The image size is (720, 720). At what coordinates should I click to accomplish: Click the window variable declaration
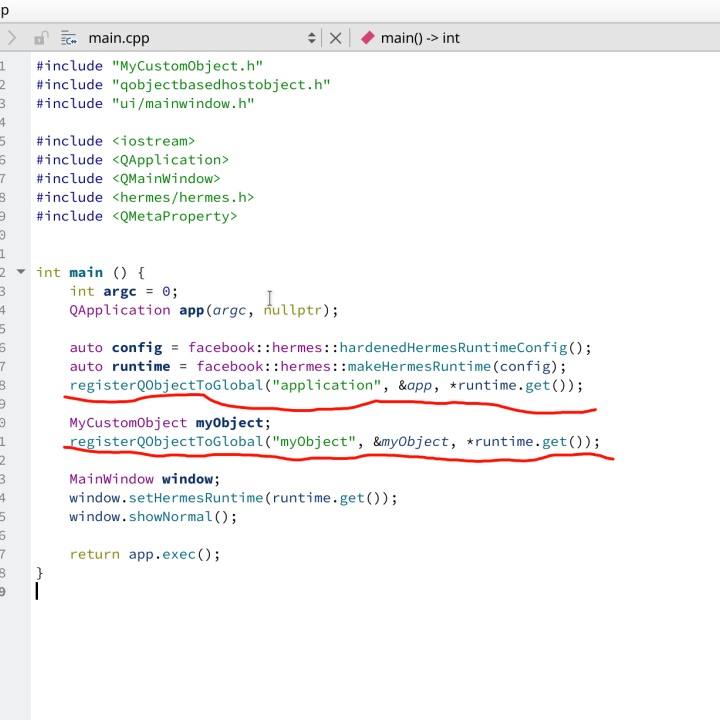coord(187,479)
